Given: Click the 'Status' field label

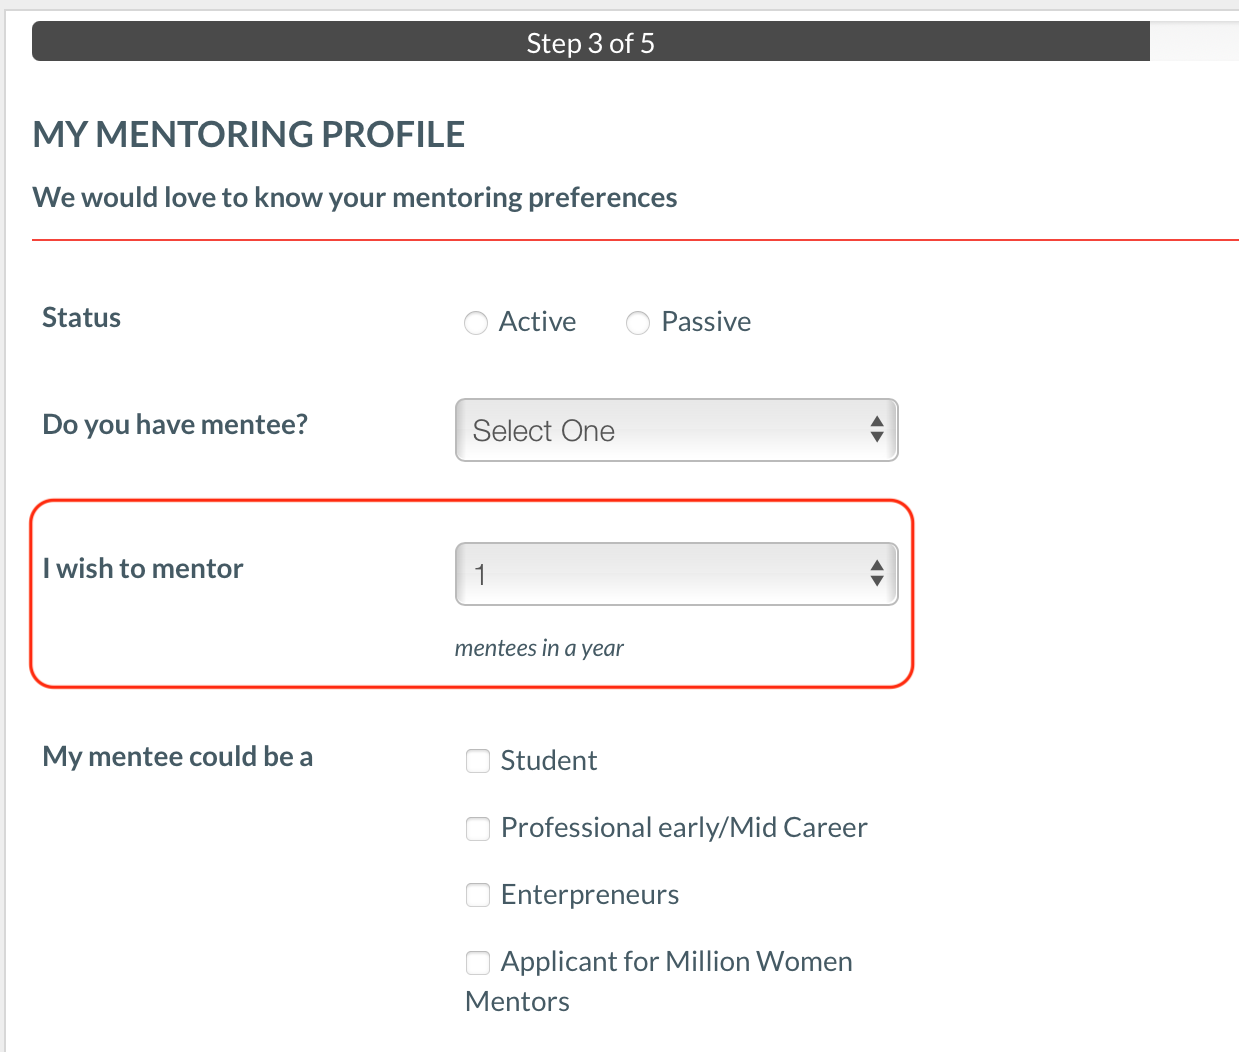Looking at the screenshot, I should [82, 318].
